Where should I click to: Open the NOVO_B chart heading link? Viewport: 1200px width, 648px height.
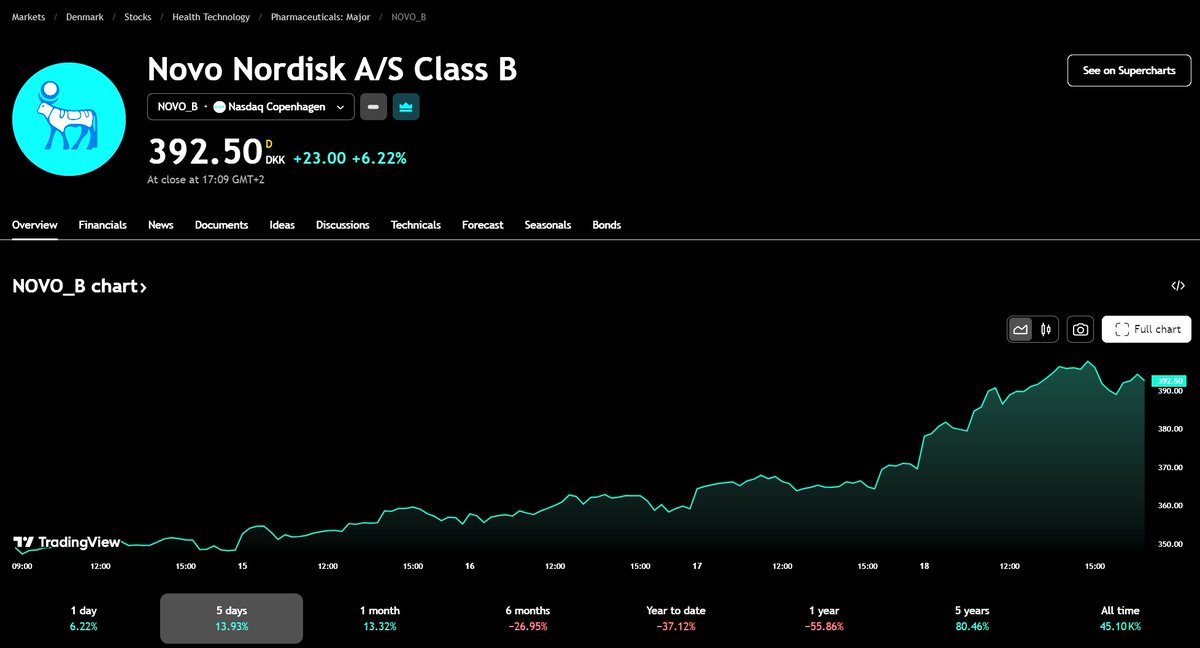click(79, 287)
